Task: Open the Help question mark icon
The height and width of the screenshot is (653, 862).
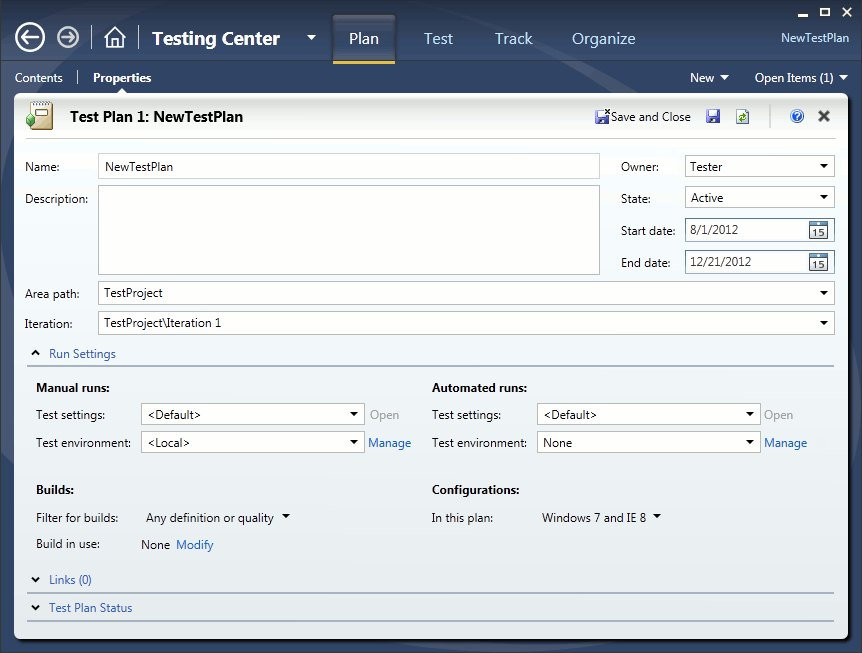Action: pyautogui.click(x=797, y=117)
